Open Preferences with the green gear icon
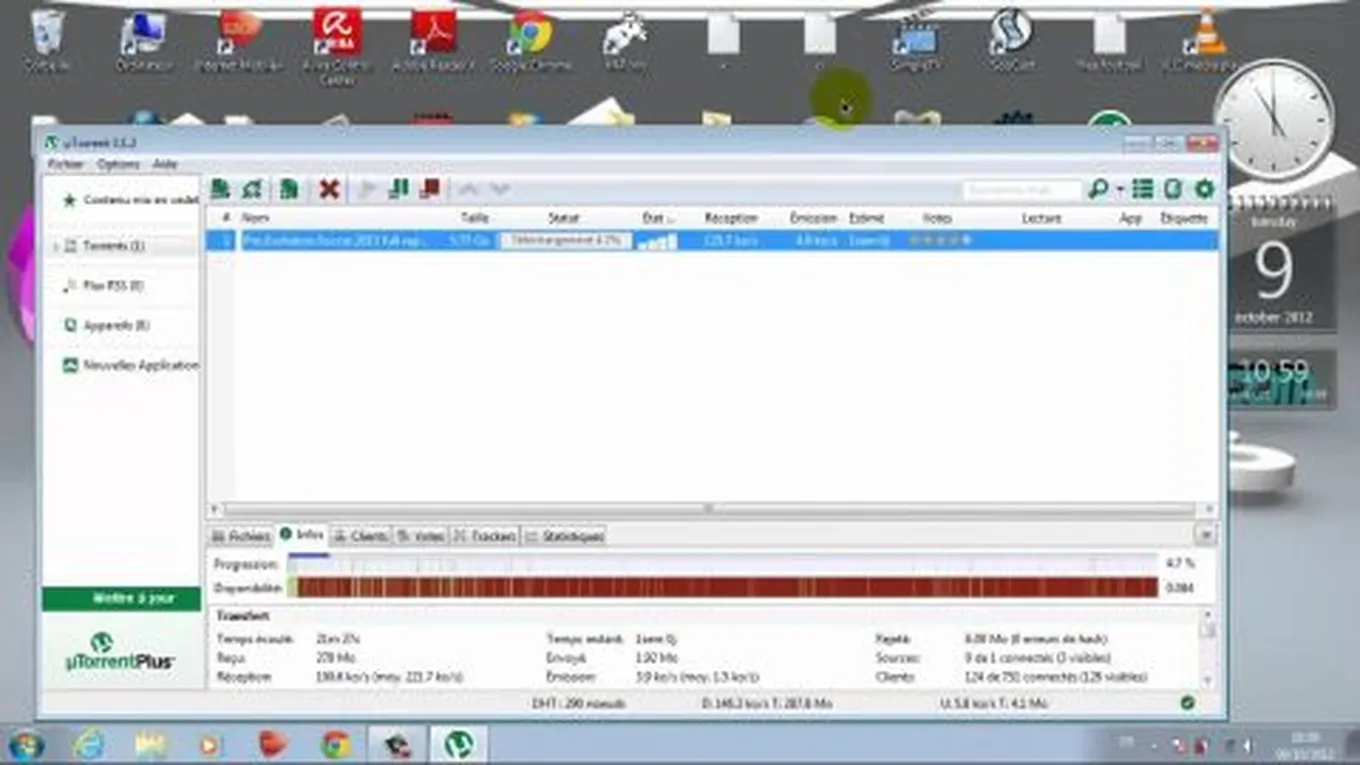This screenshot has width=1360, height=765. tap(1204, 188)
